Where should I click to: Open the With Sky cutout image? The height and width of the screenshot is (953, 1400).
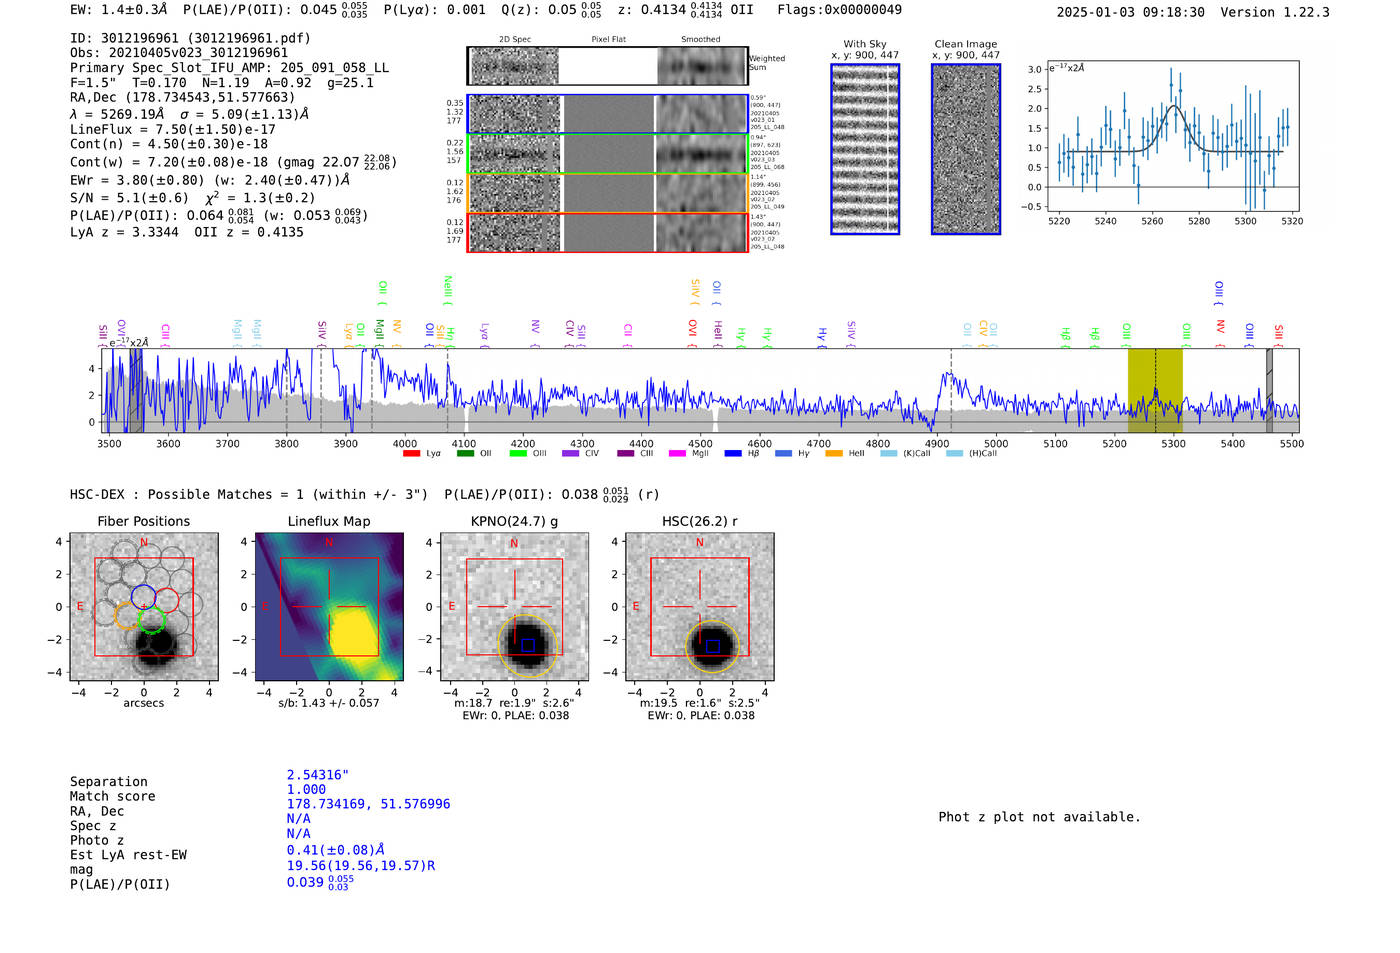[x=865, y=149]
